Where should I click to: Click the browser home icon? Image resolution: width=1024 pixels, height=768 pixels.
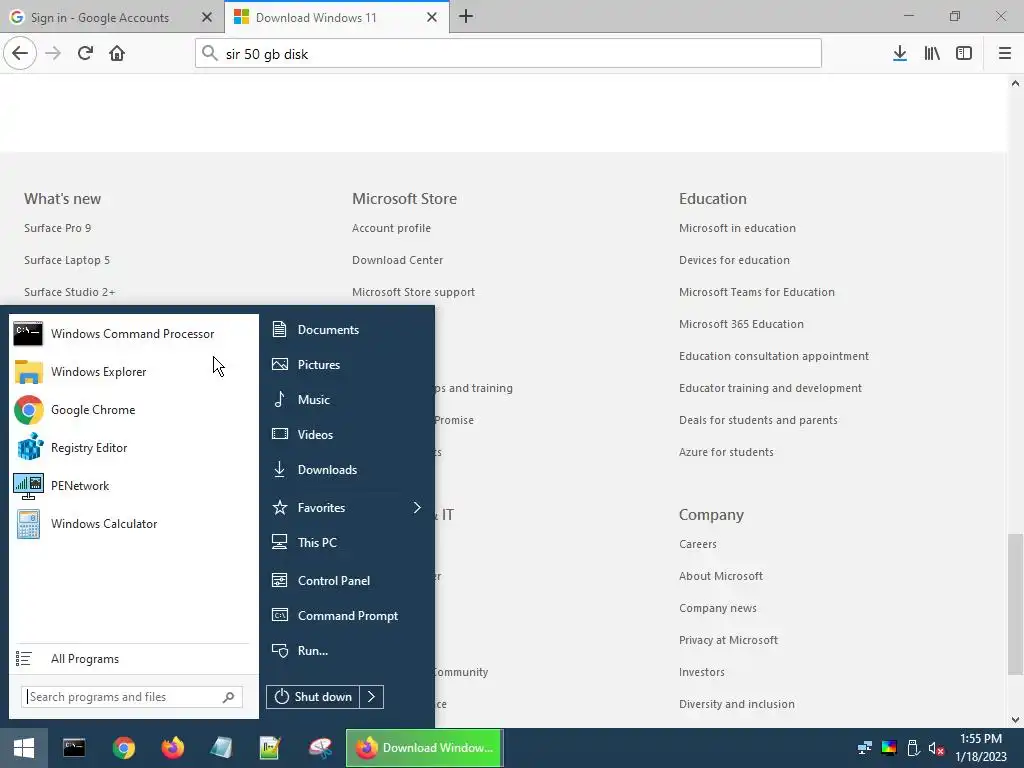tap(117, 54)
